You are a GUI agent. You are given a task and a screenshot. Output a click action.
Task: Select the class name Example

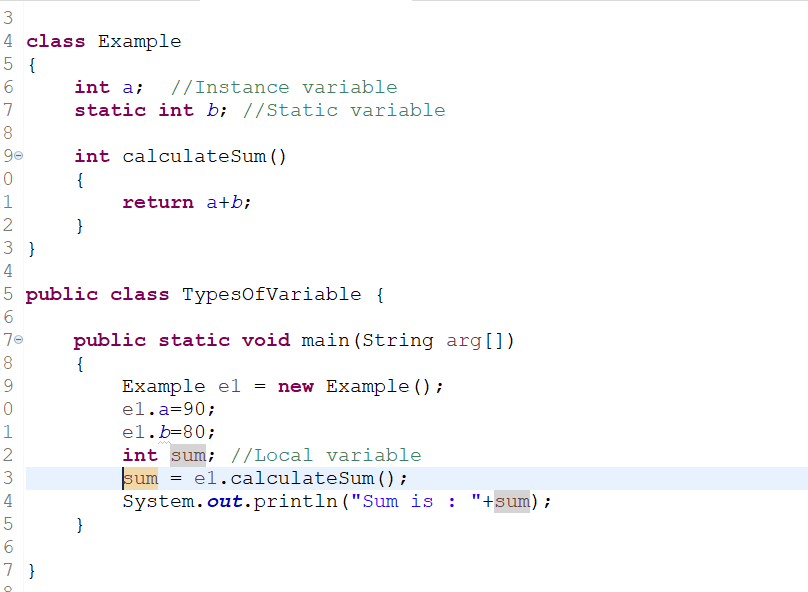pyautogui.click(x=139, y=41)
